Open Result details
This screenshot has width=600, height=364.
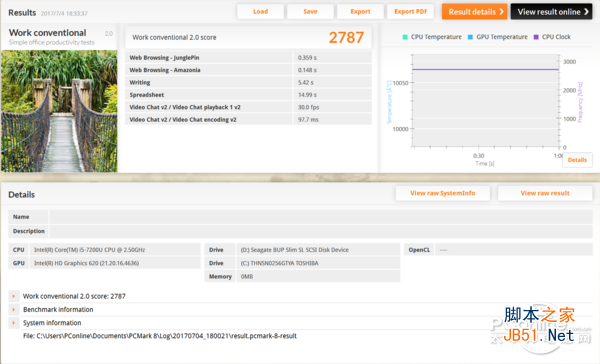(474, 11)
